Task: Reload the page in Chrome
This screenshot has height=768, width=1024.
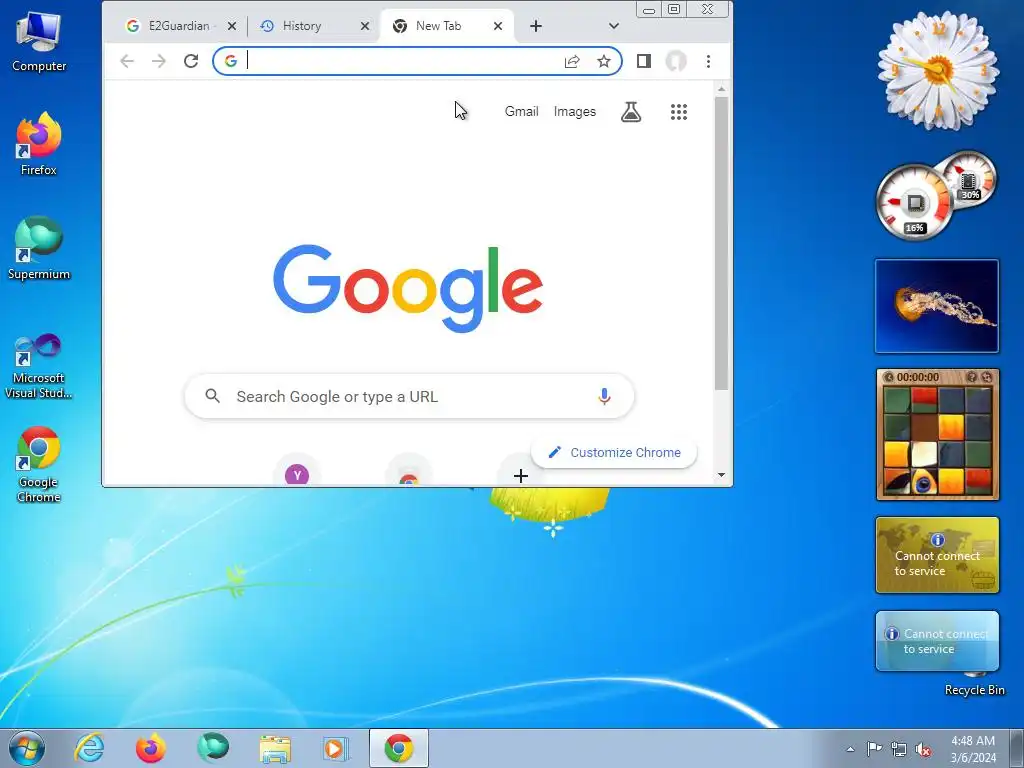Action: point(191,61)
